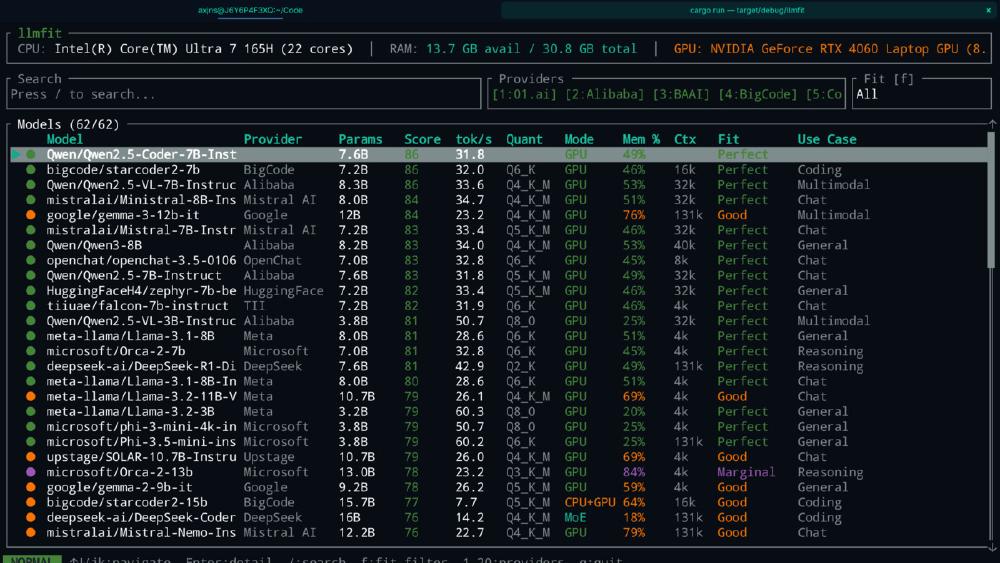Toggle the BigCode provider filter
The height and width of the screenshot is (563, 1000).
point(761,94)
